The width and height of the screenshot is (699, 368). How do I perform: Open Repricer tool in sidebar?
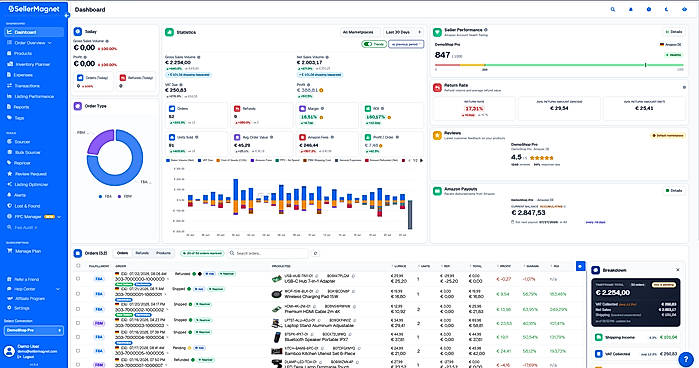point(22,163)
